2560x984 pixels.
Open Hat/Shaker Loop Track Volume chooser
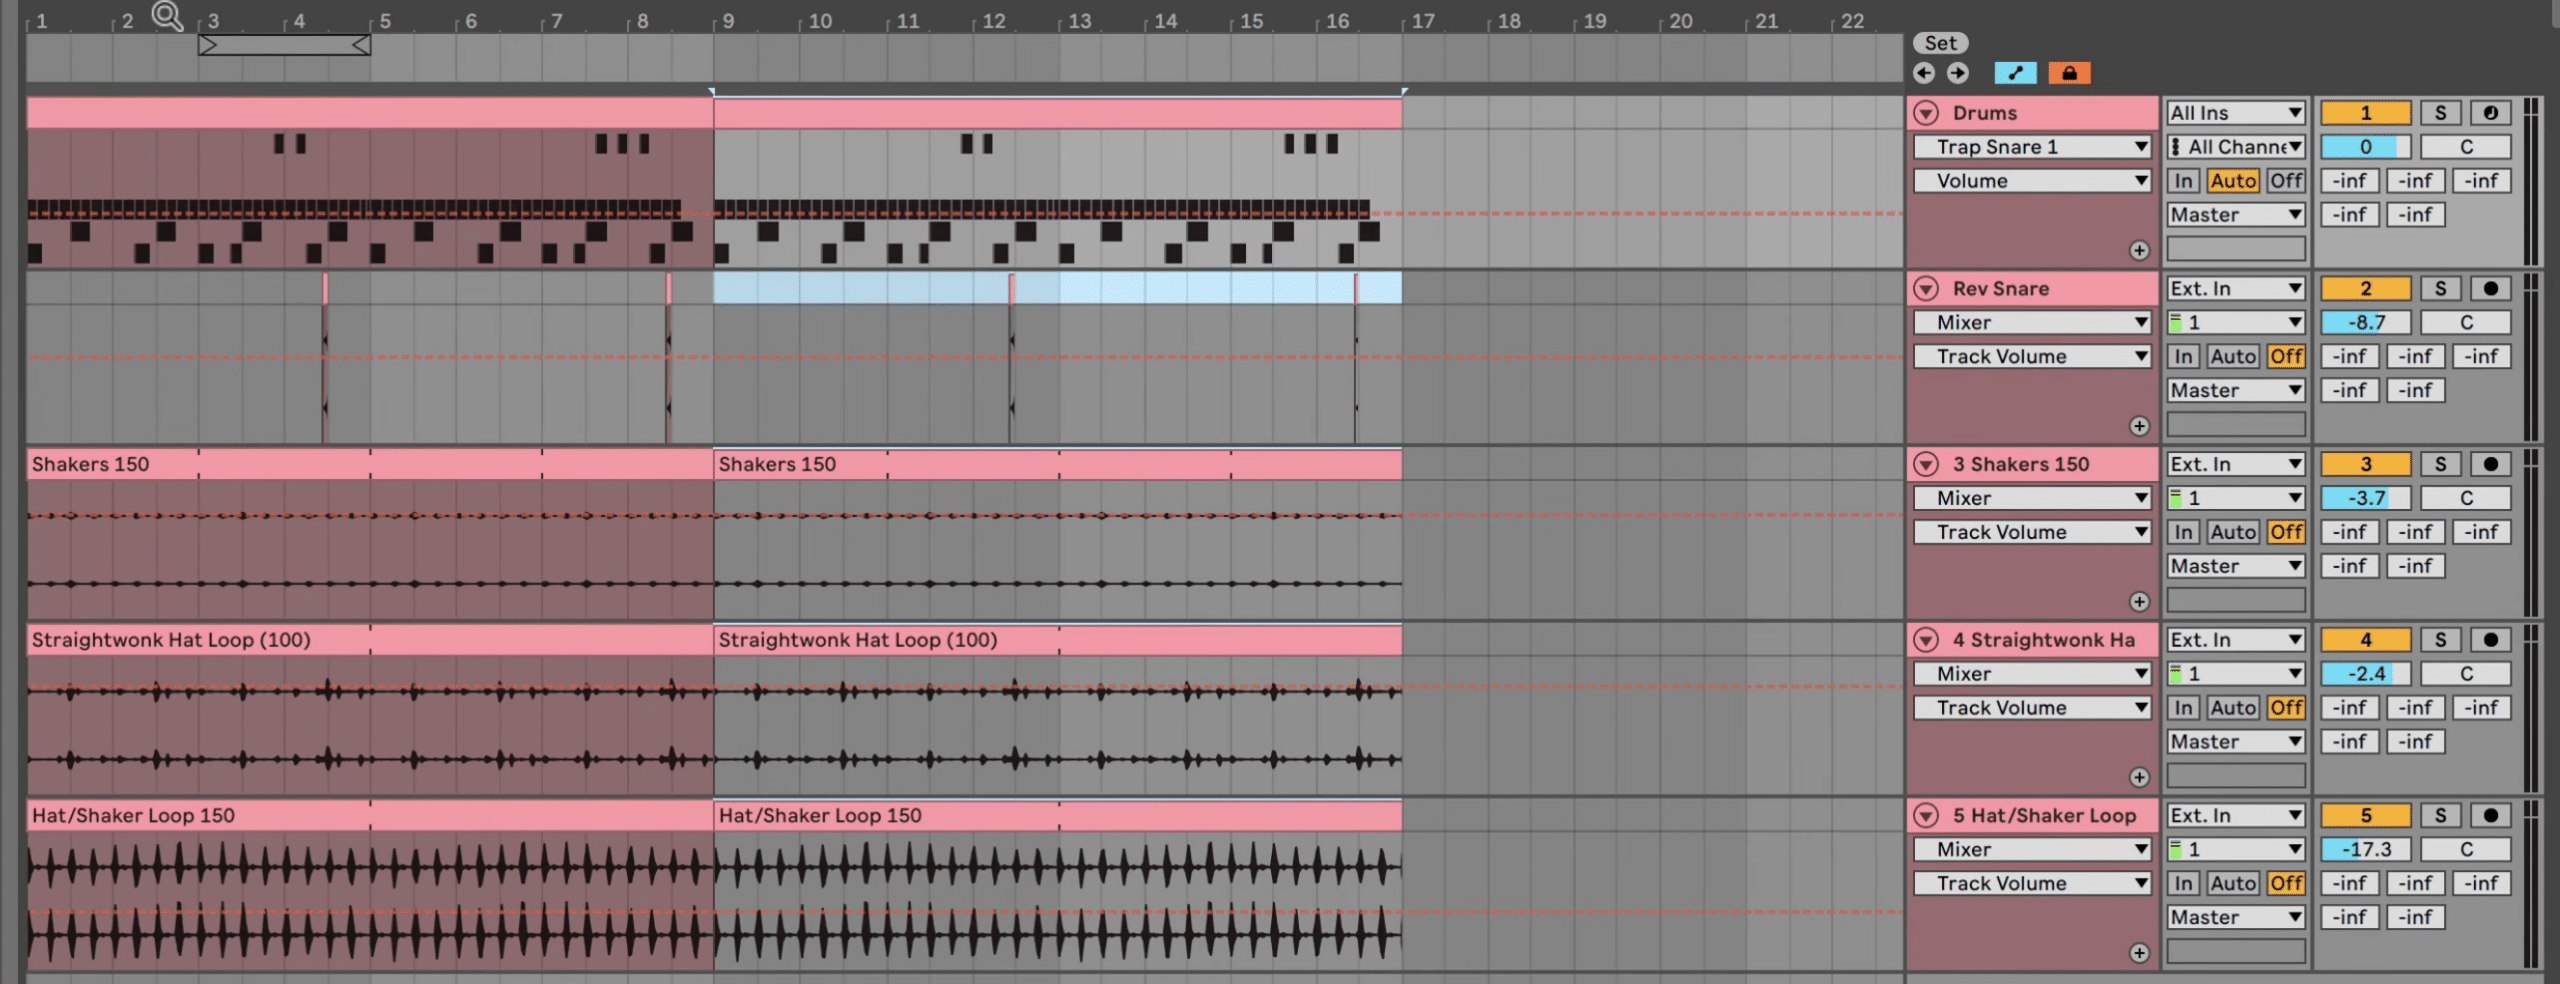tap(2032, 884)
